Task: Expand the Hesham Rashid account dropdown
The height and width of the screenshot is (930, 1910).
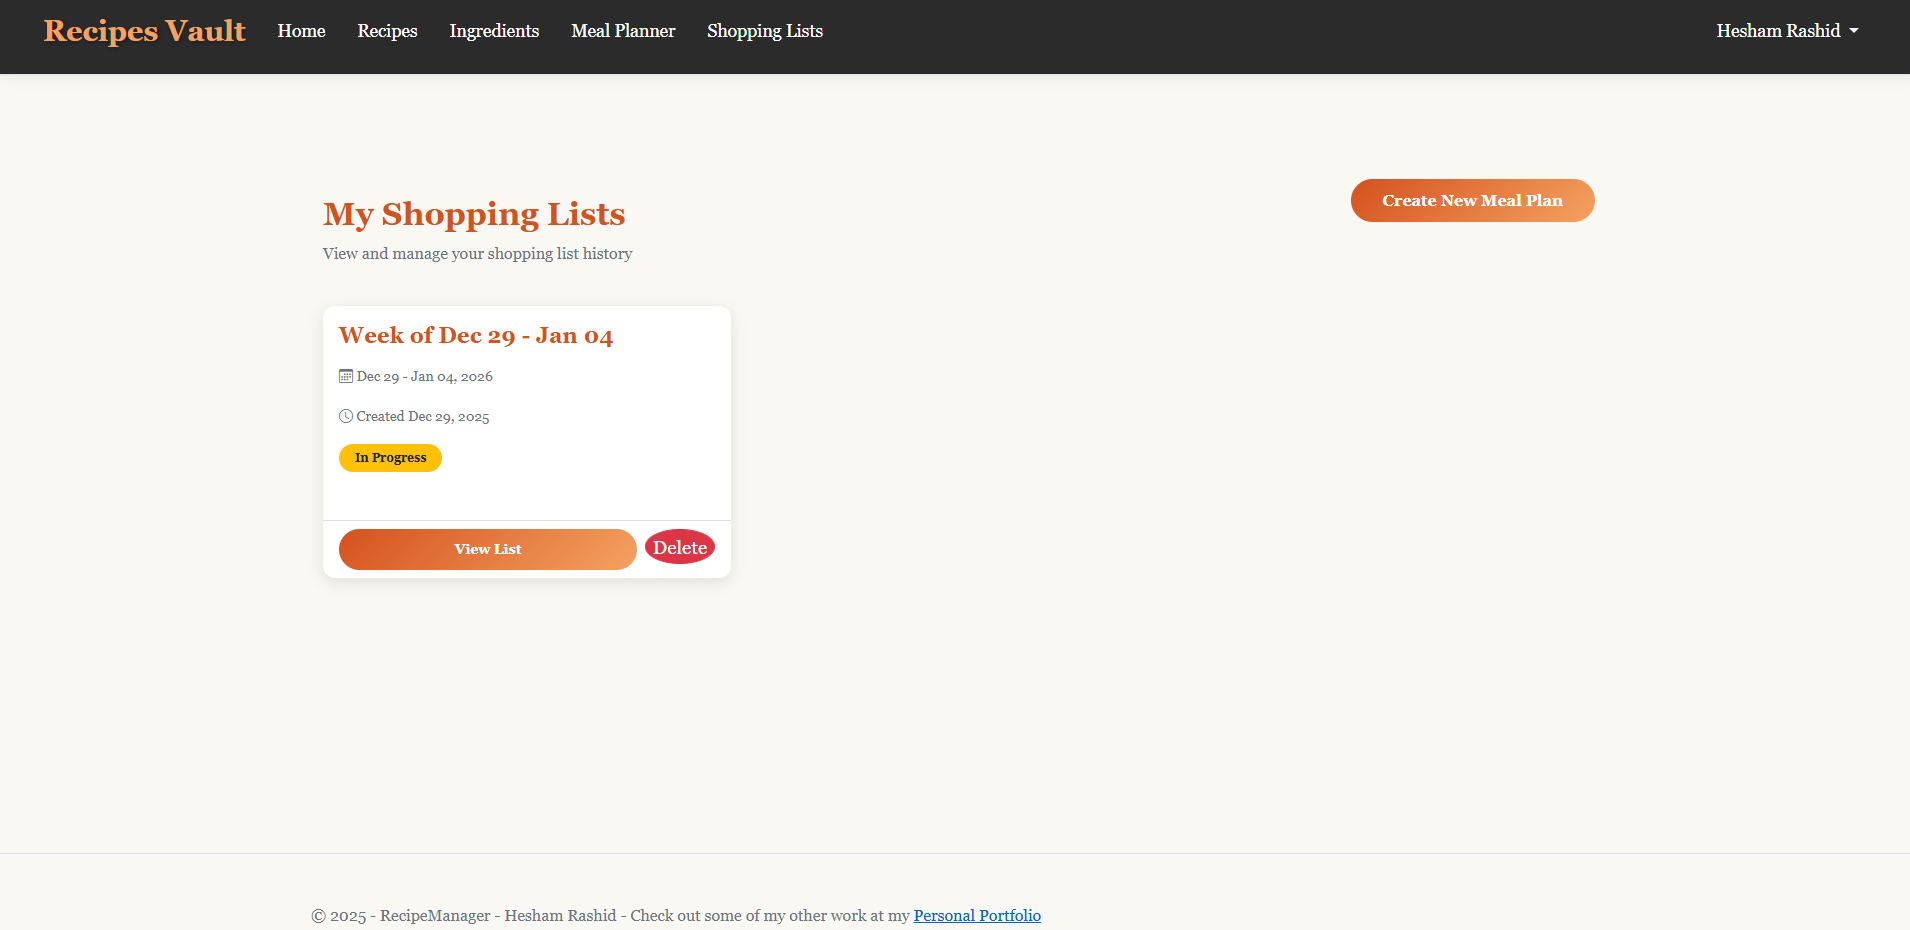Action: point(1786,31)
